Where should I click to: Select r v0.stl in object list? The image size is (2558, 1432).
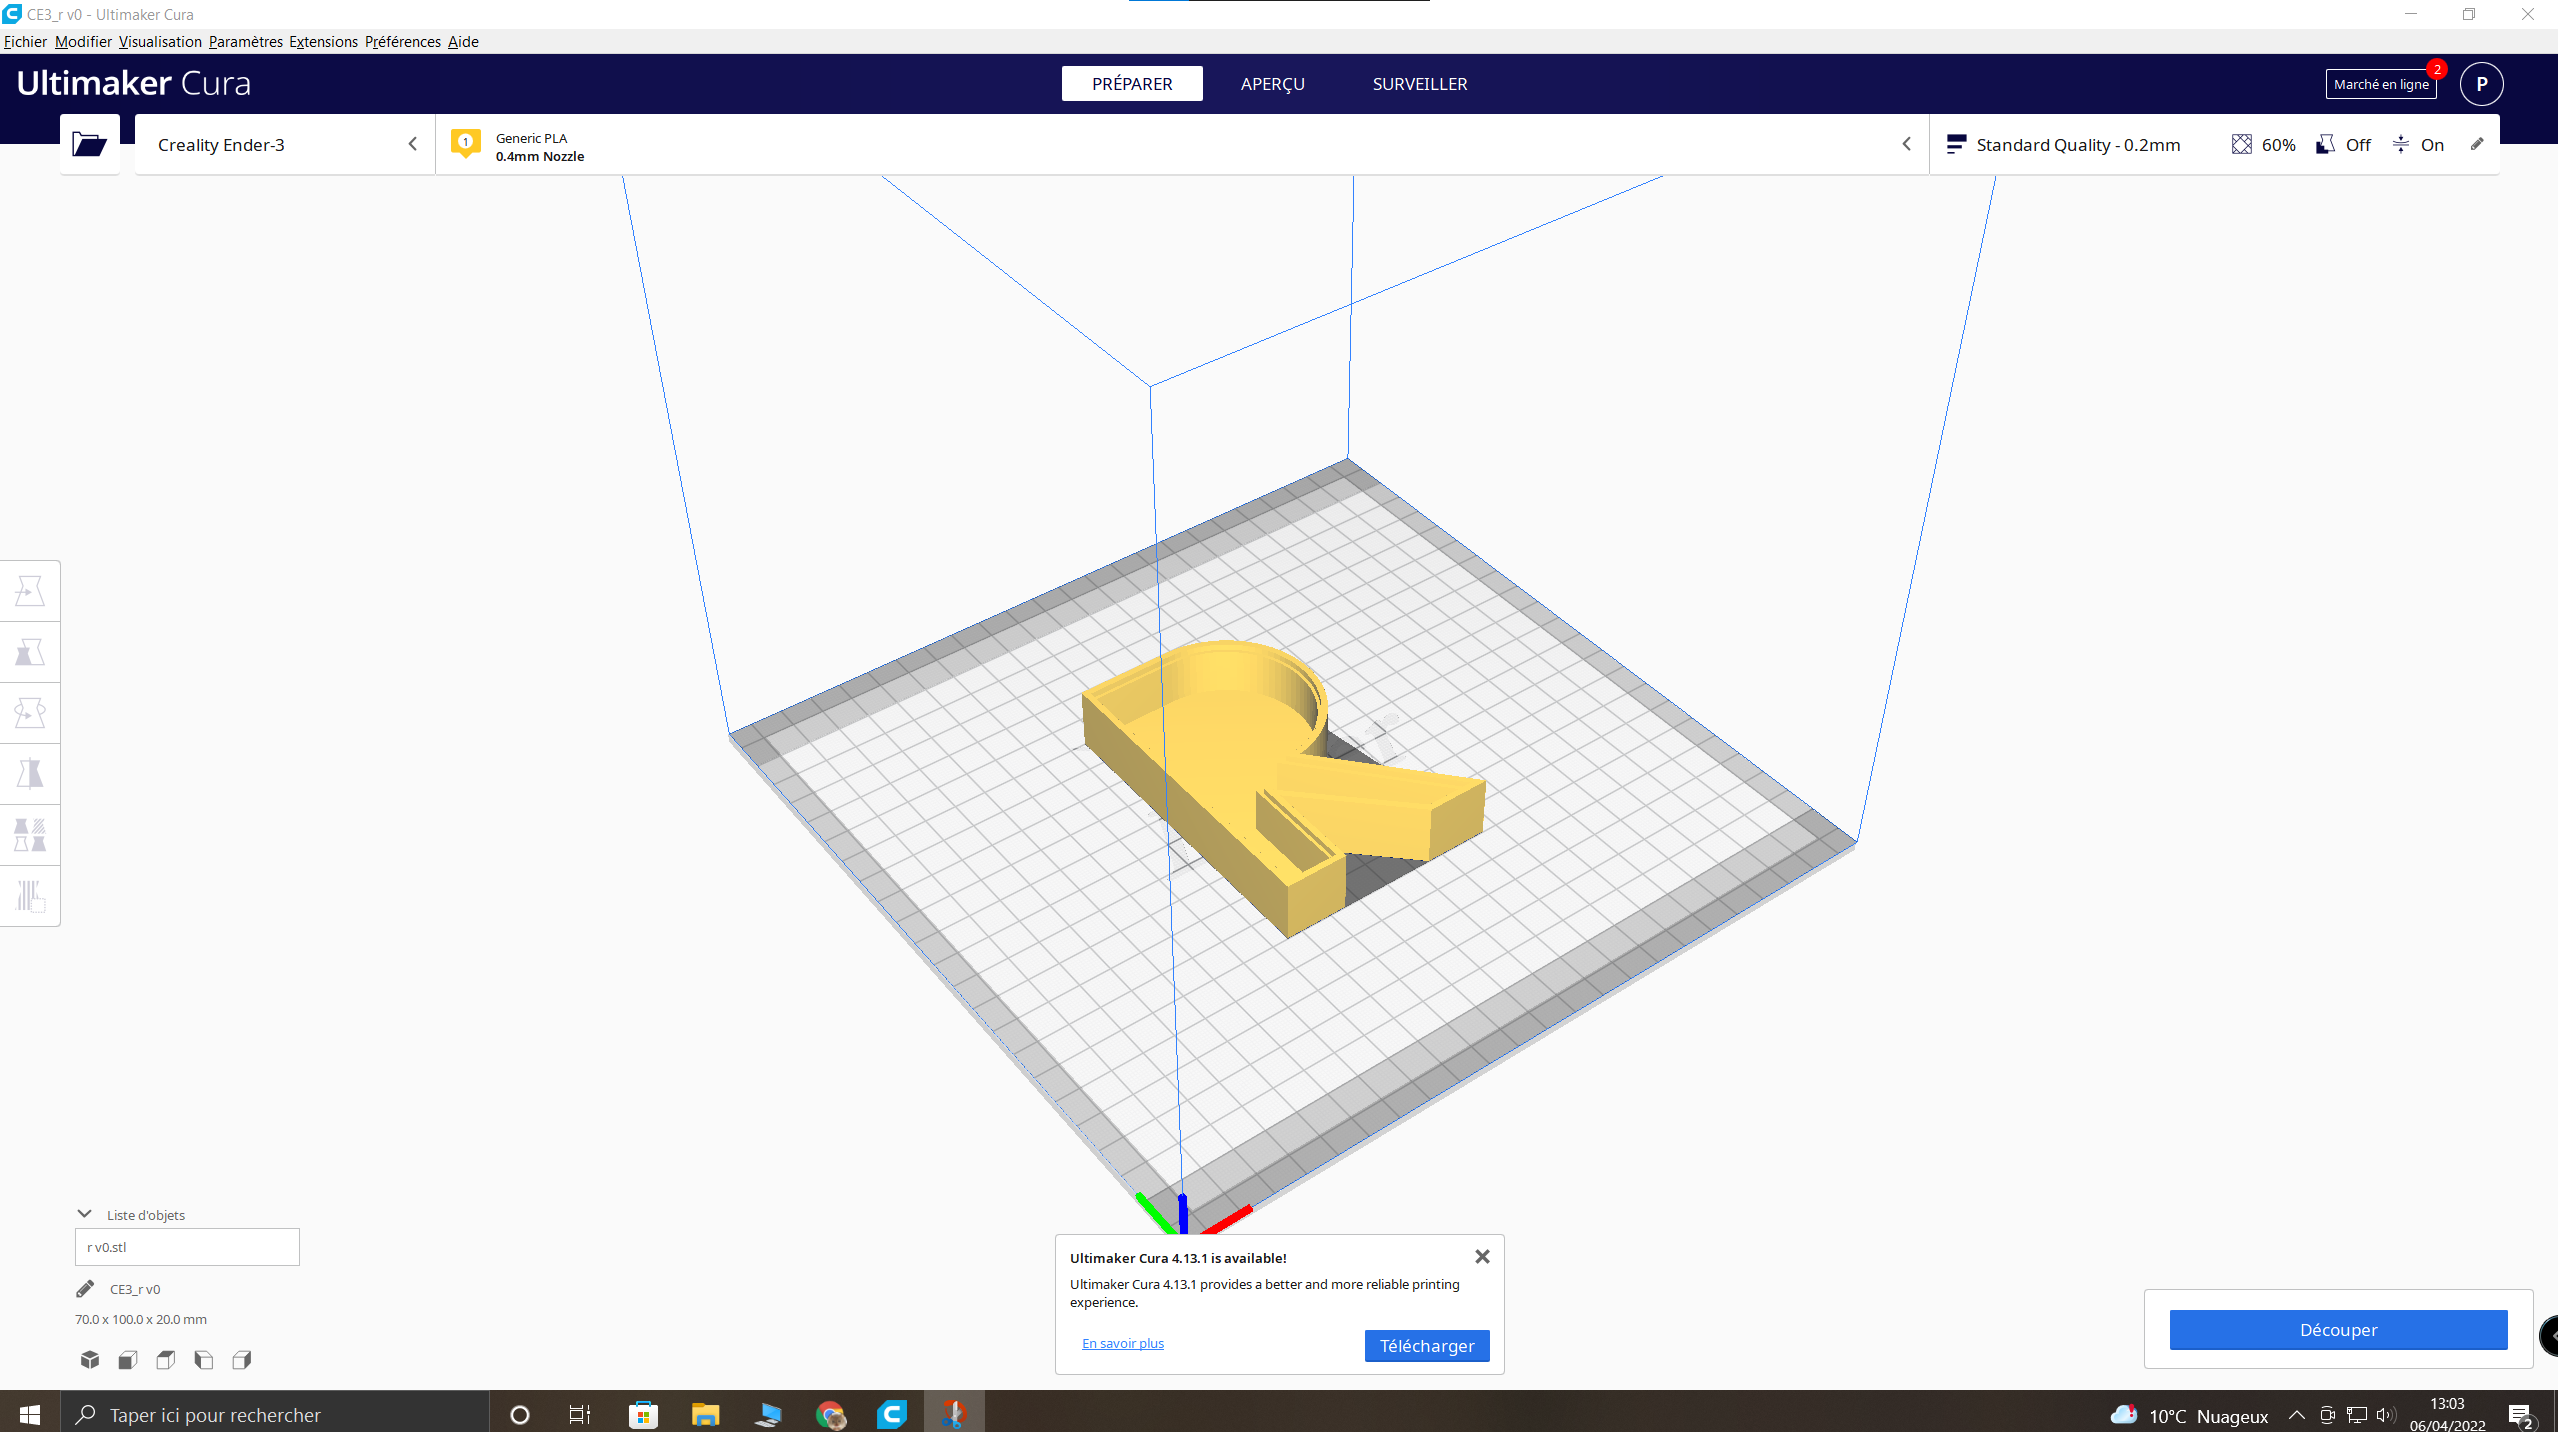click(187, 1247)
